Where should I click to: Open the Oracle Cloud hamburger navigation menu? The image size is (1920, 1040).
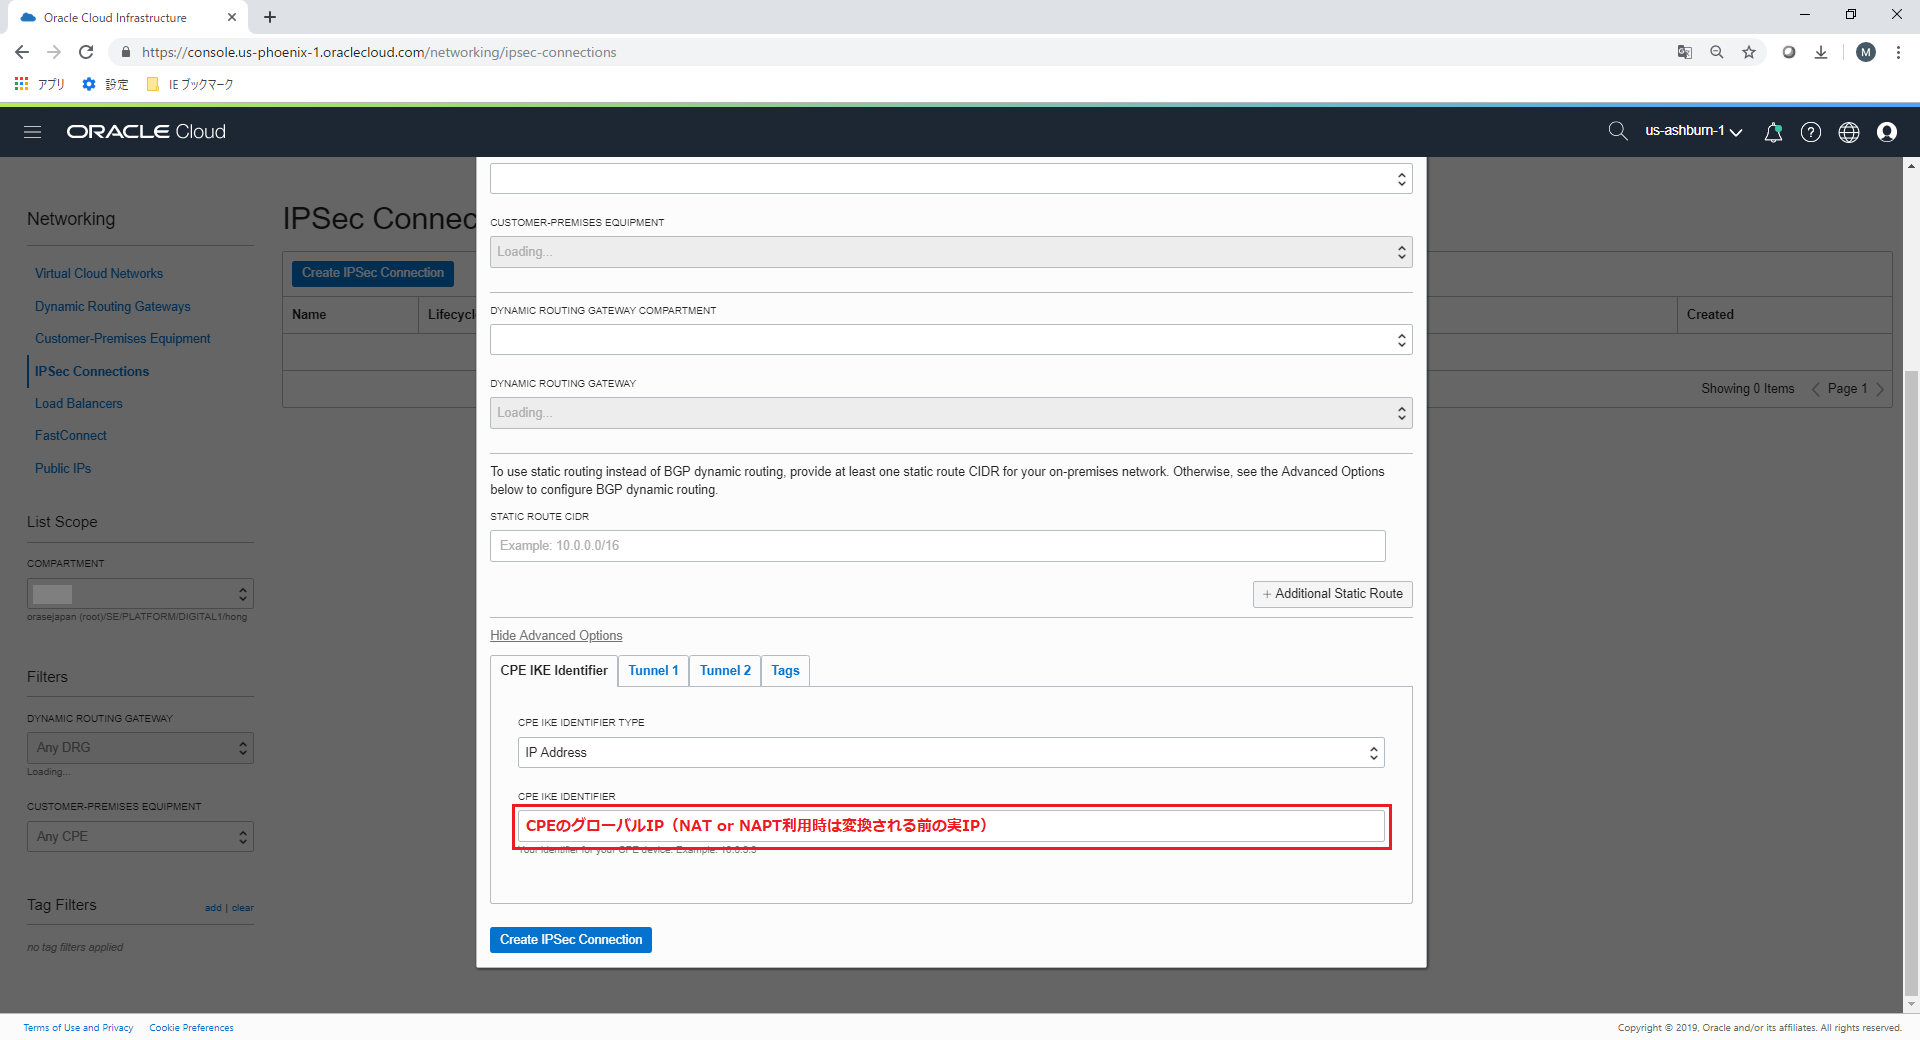point(33,132)
